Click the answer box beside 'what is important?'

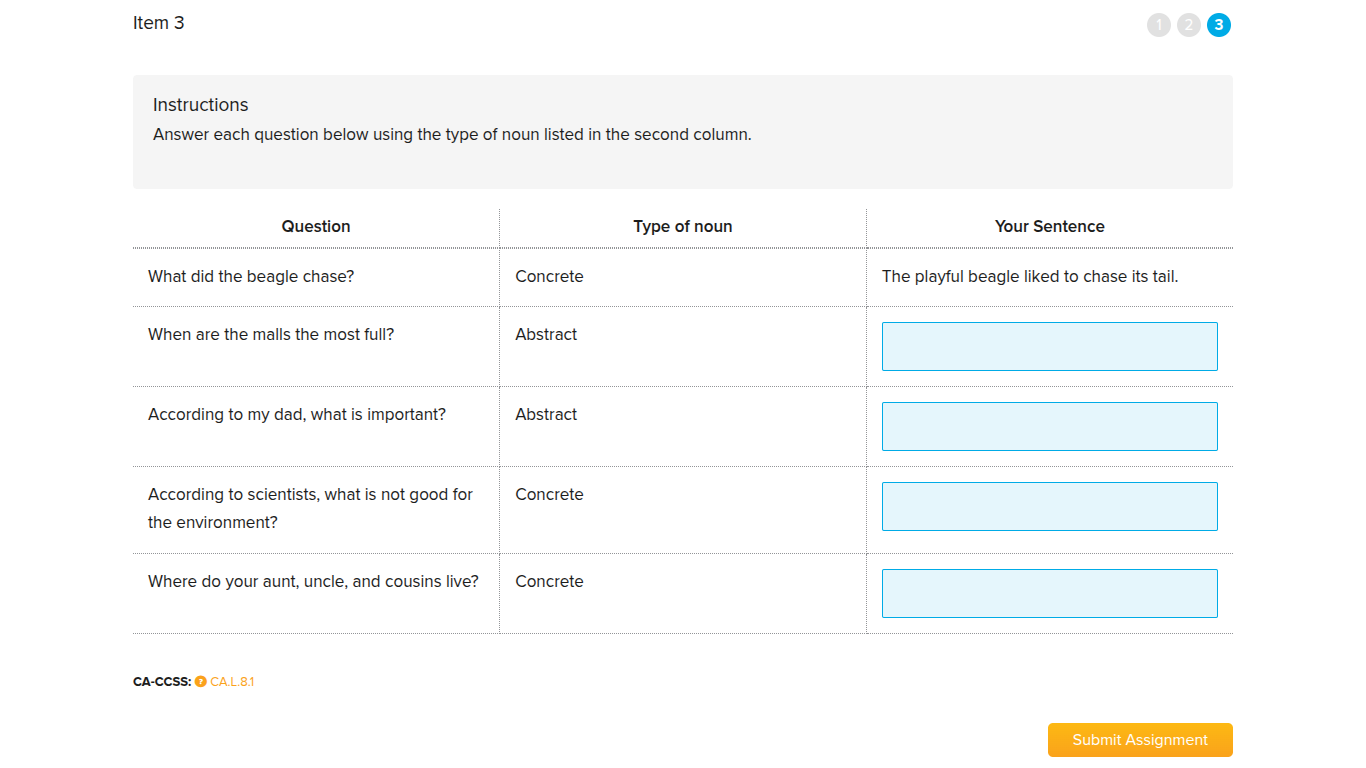point(1049,426)
